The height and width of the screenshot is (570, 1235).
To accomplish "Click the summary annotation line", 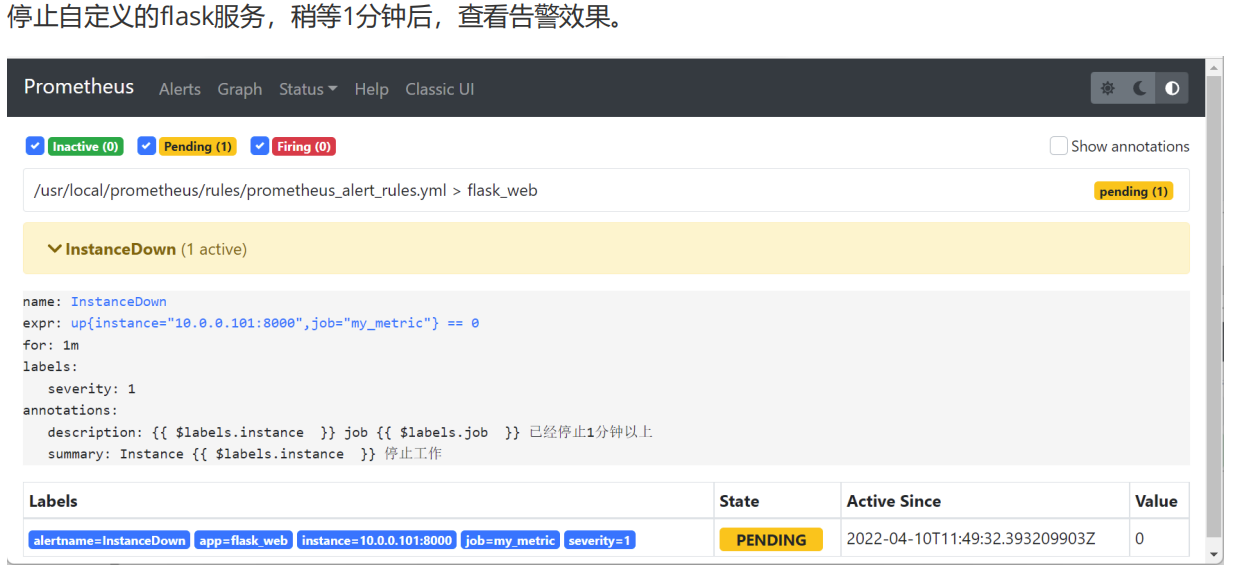I will point(245,454).
